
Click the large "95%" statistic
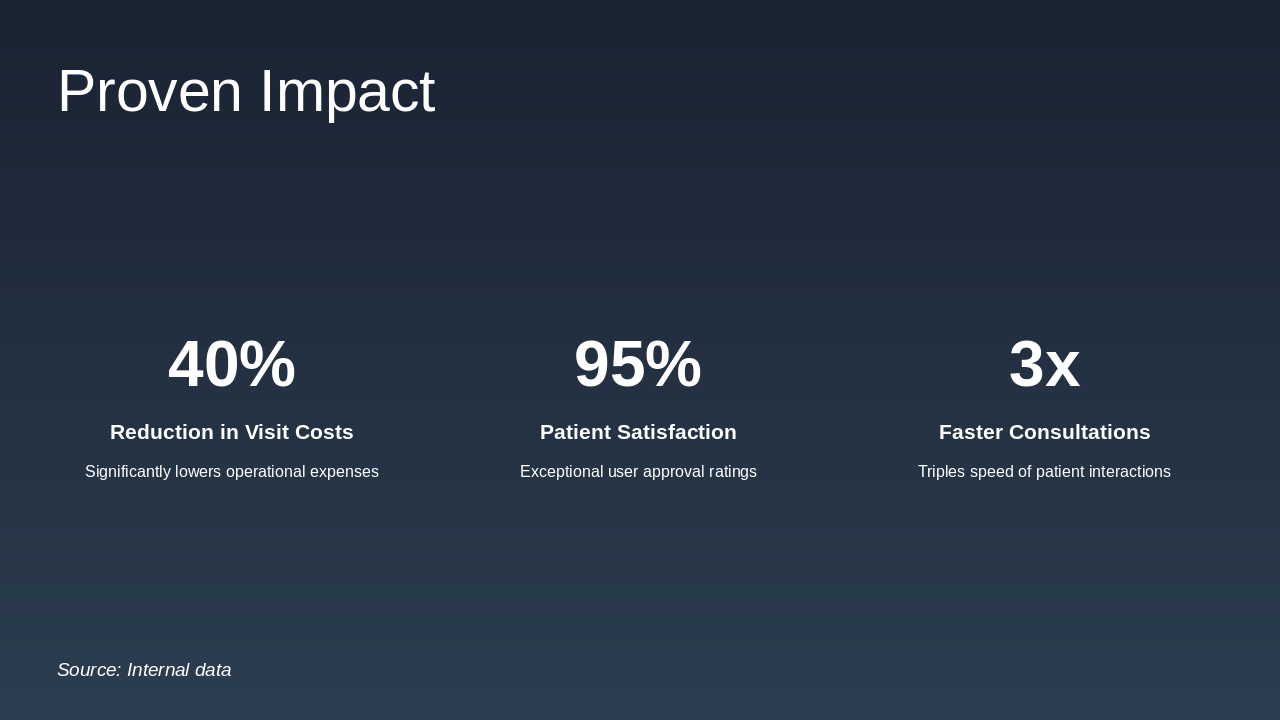pos(638,364)
